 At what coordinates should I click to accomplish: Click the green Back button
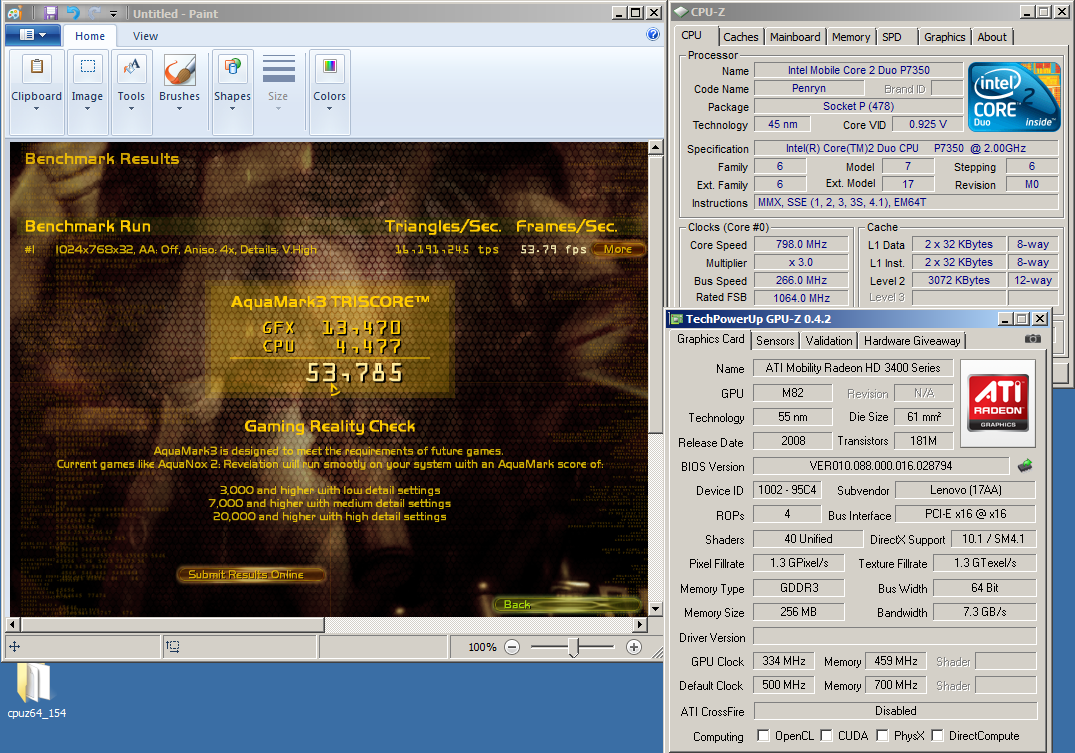pos(568,604)
